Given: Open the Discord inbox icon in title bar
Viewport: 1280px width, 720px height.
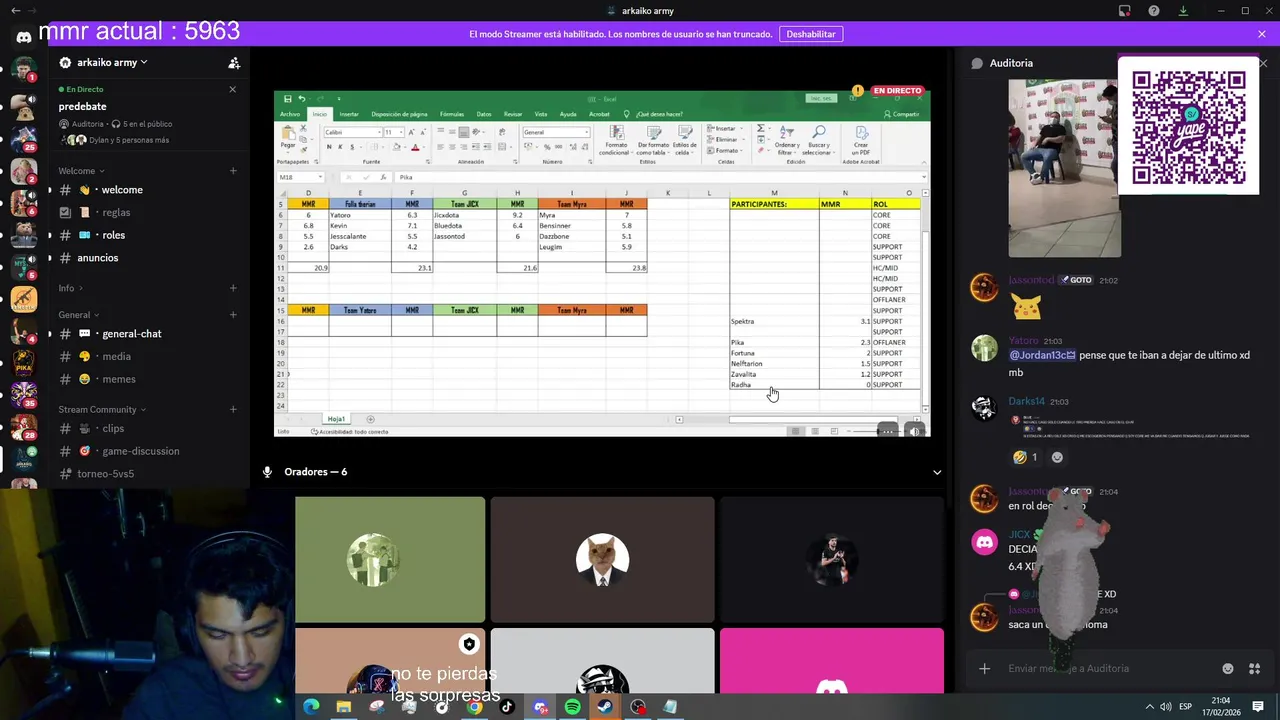Looking at the screenshot, I should pyautogui.click(x=1125, y=11).
